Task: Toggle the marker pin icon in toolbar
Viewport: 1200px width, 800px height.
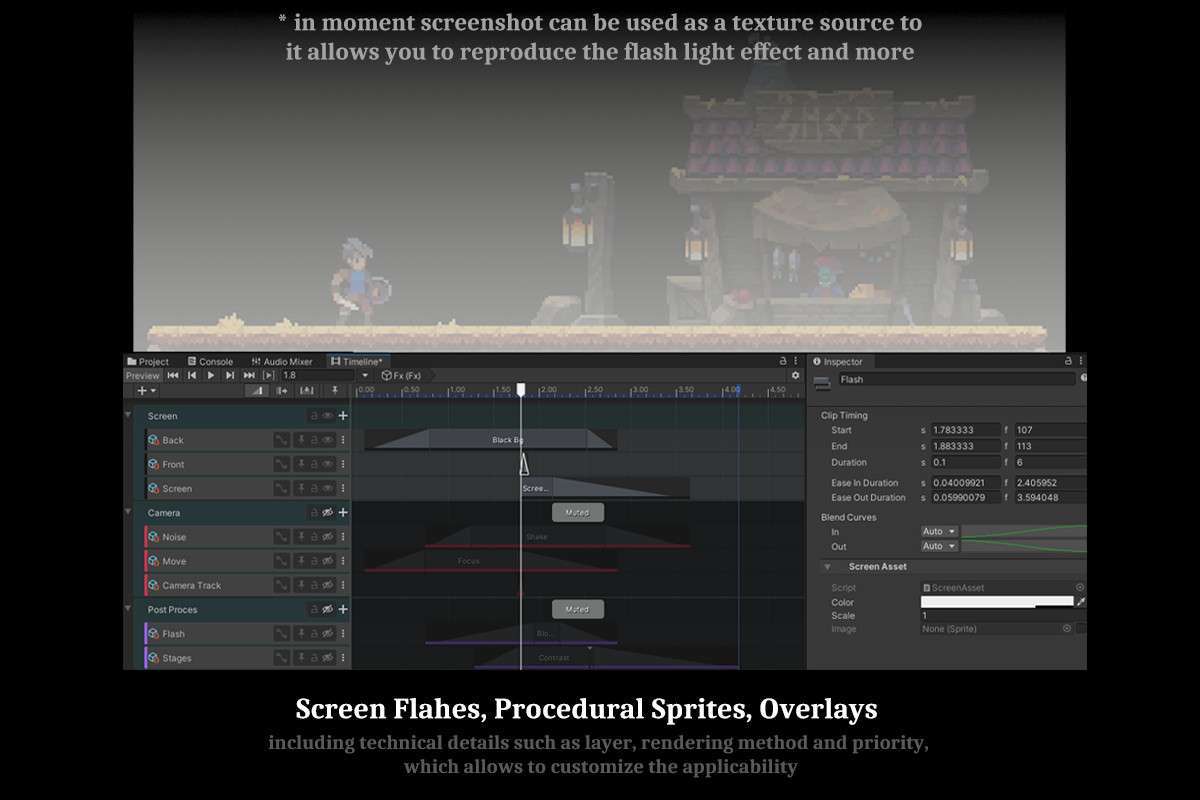Action: (x=335, y=390)
